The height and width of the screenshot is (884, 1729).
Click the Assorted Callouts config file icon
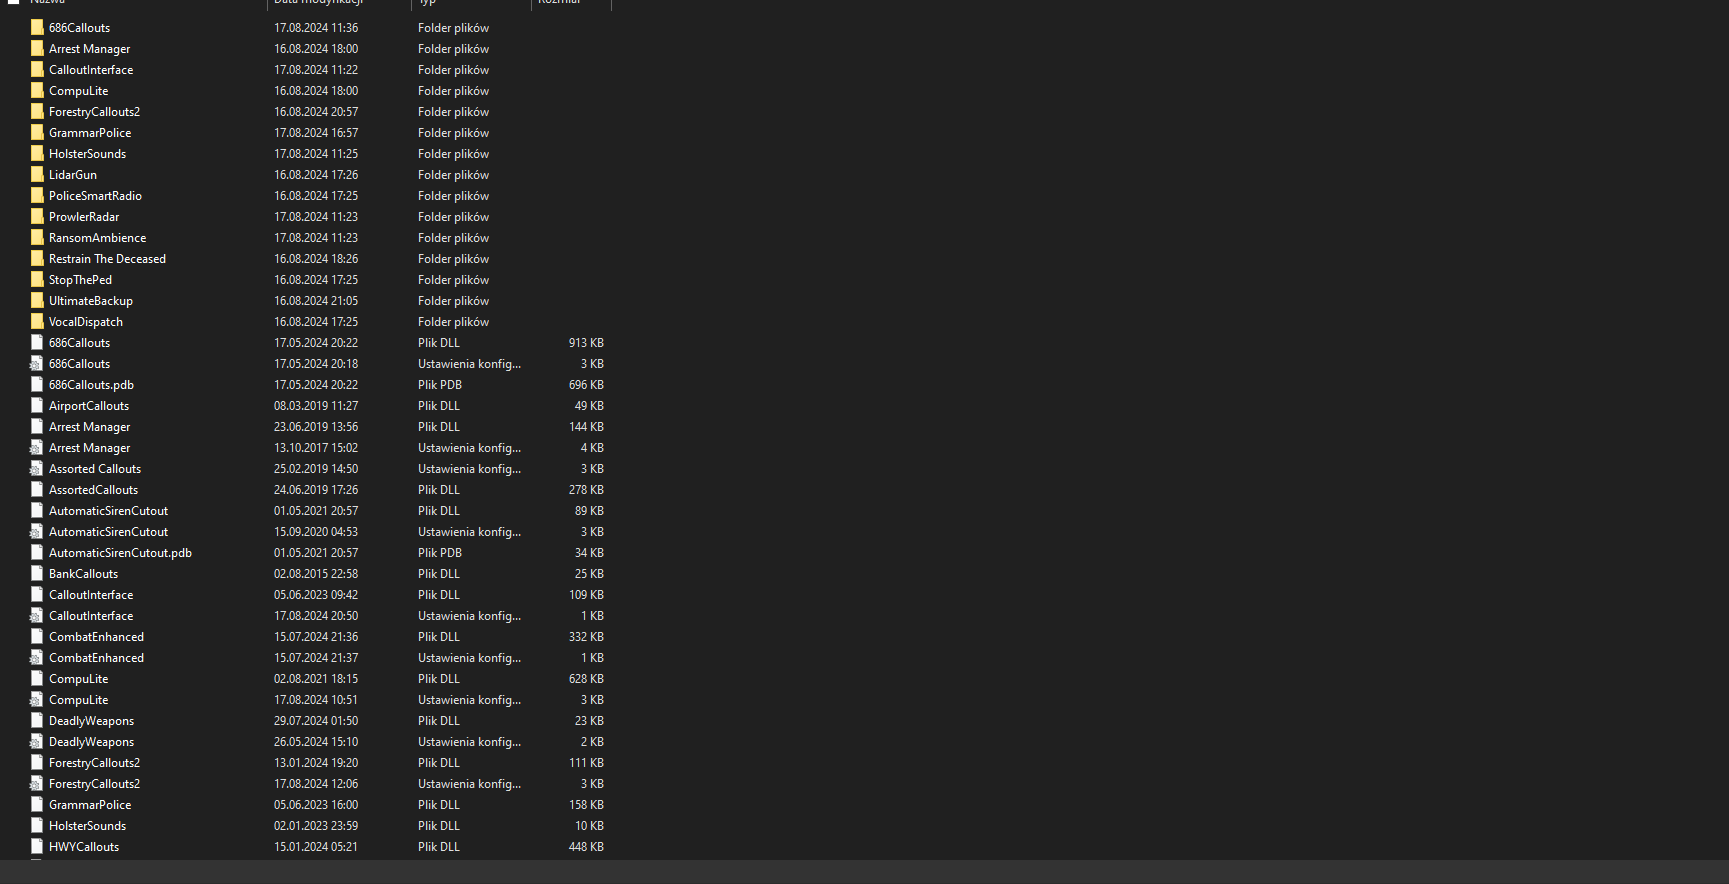point(37,469)
